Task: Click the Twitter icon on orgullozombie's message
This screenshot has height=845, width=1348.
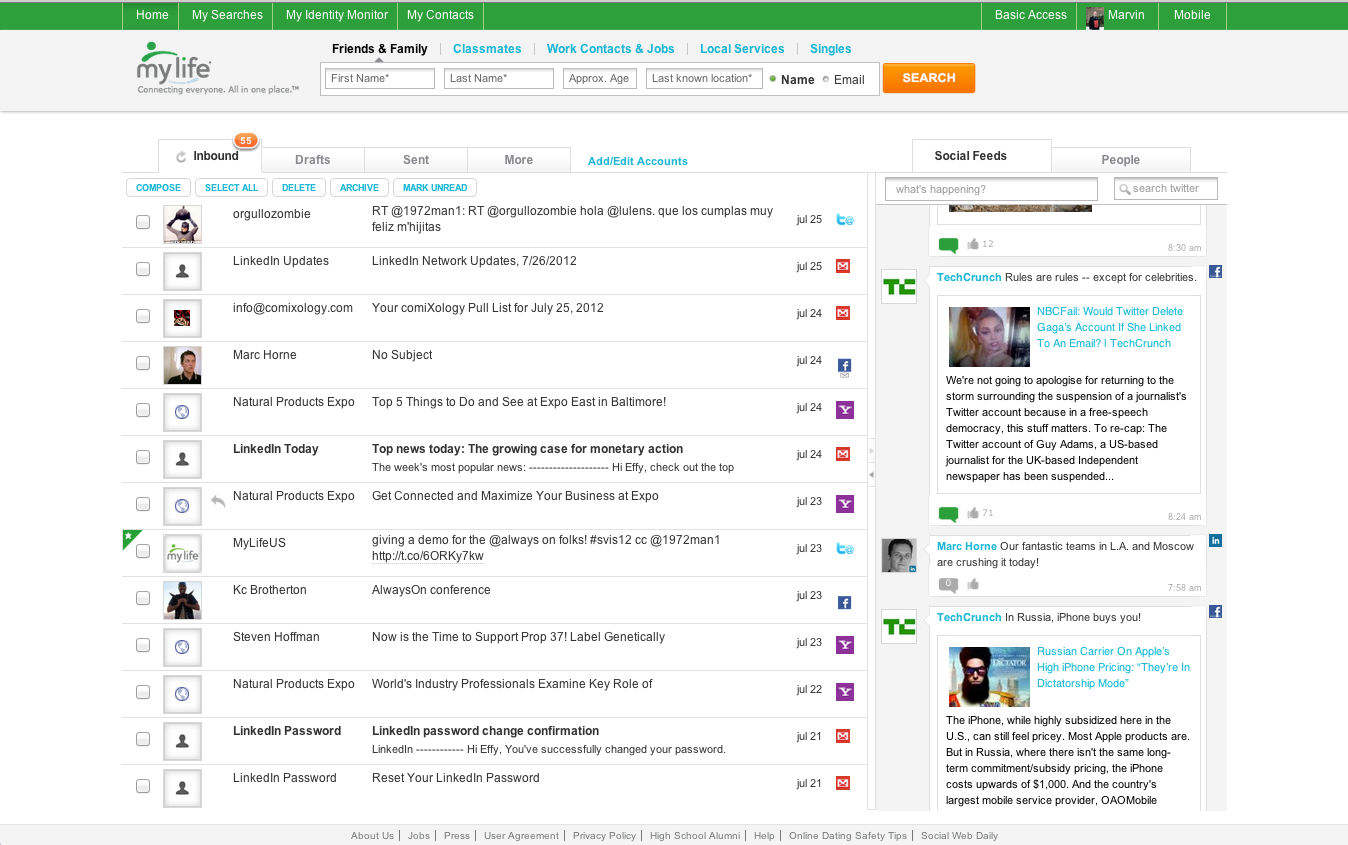Action: 844,220
